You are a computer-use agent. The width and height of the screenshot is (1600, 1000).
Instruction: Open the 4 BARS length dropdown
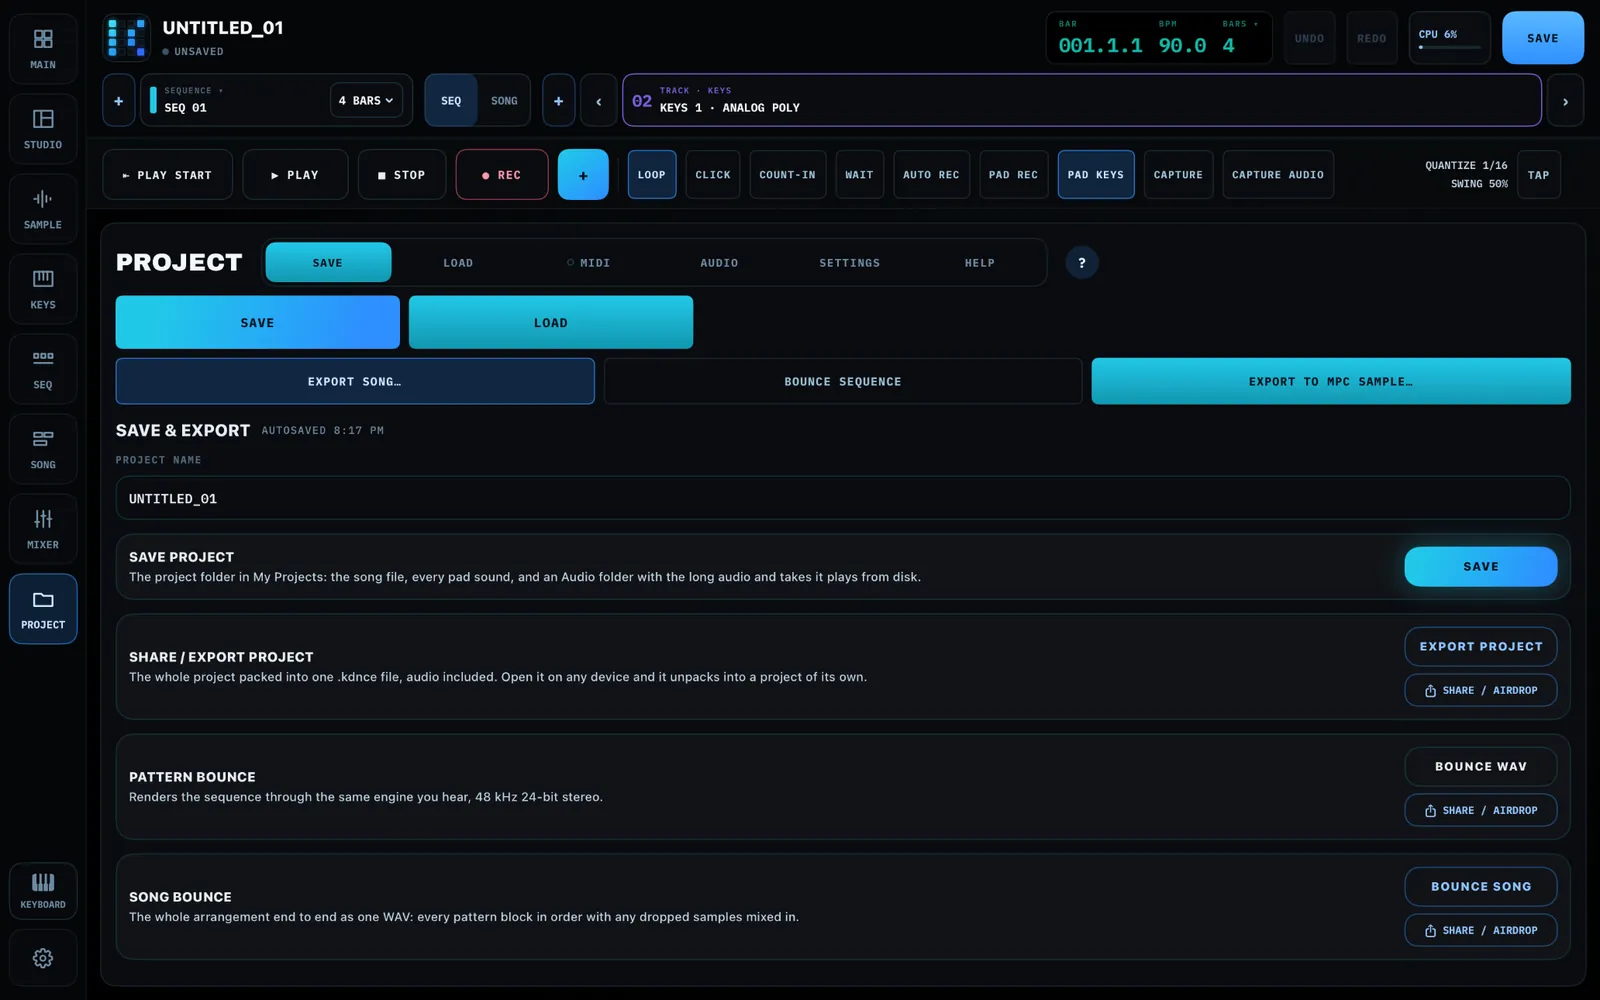coord(366,101)
